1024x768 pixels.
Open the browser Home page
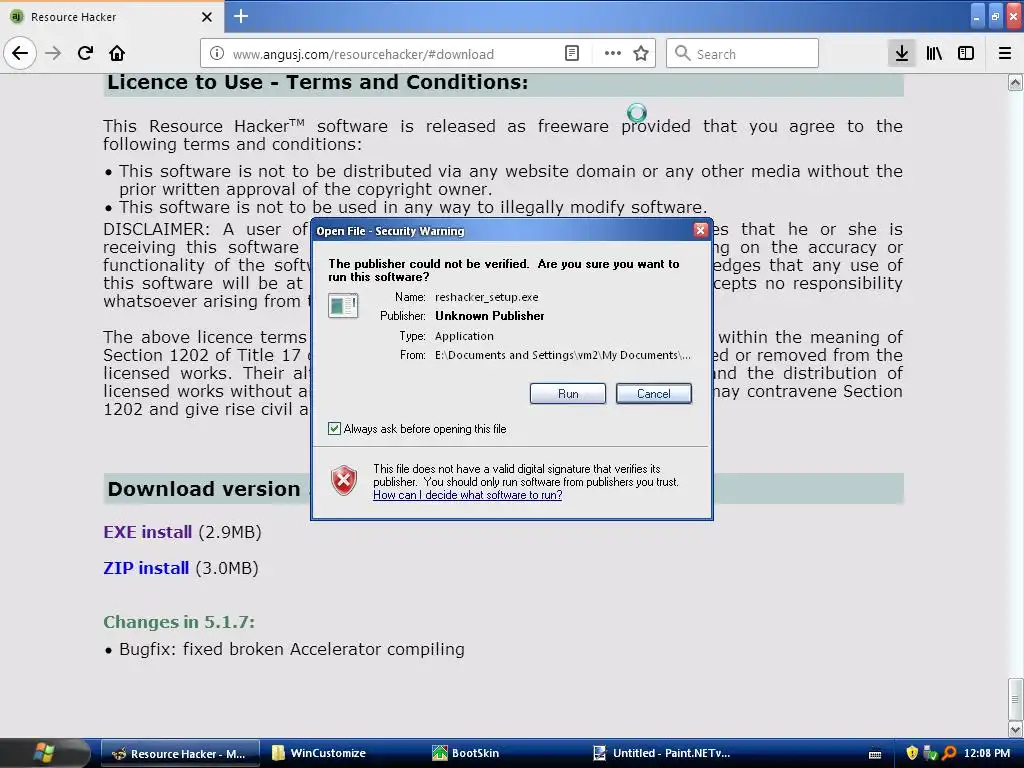[117, 53]
